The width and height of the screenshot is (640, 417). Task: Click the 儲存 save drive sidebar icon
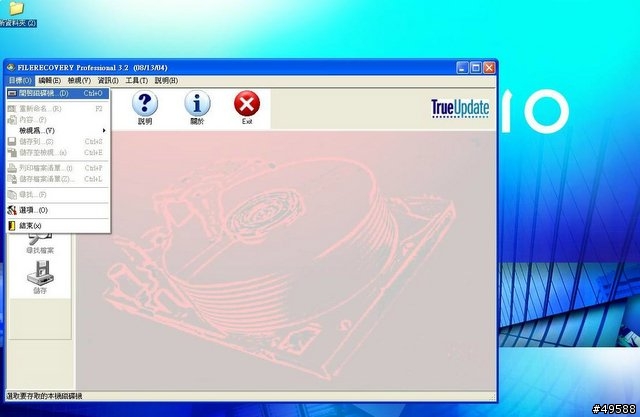click(x=40, y=277)
